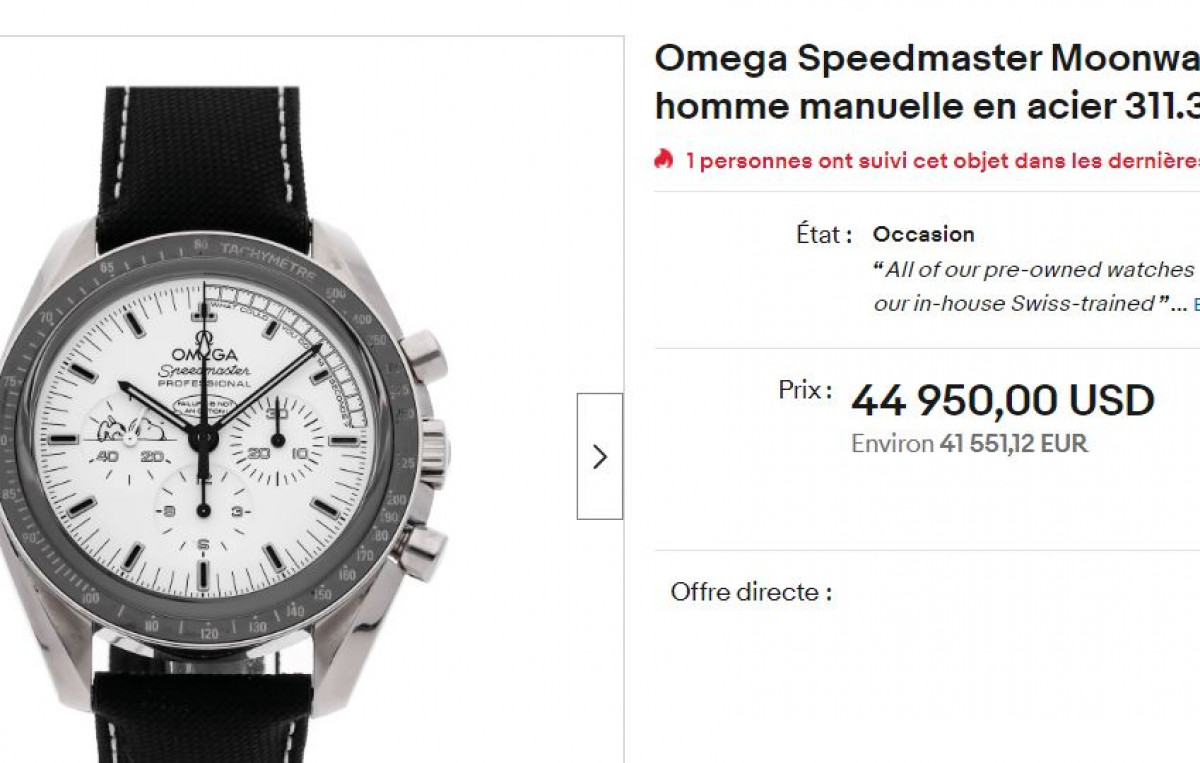Image resolution: width=1200 pixels, height=763 pixels.
Task: Click the 'All of our pre-owned watches' description
Action: pos(1035,270)
